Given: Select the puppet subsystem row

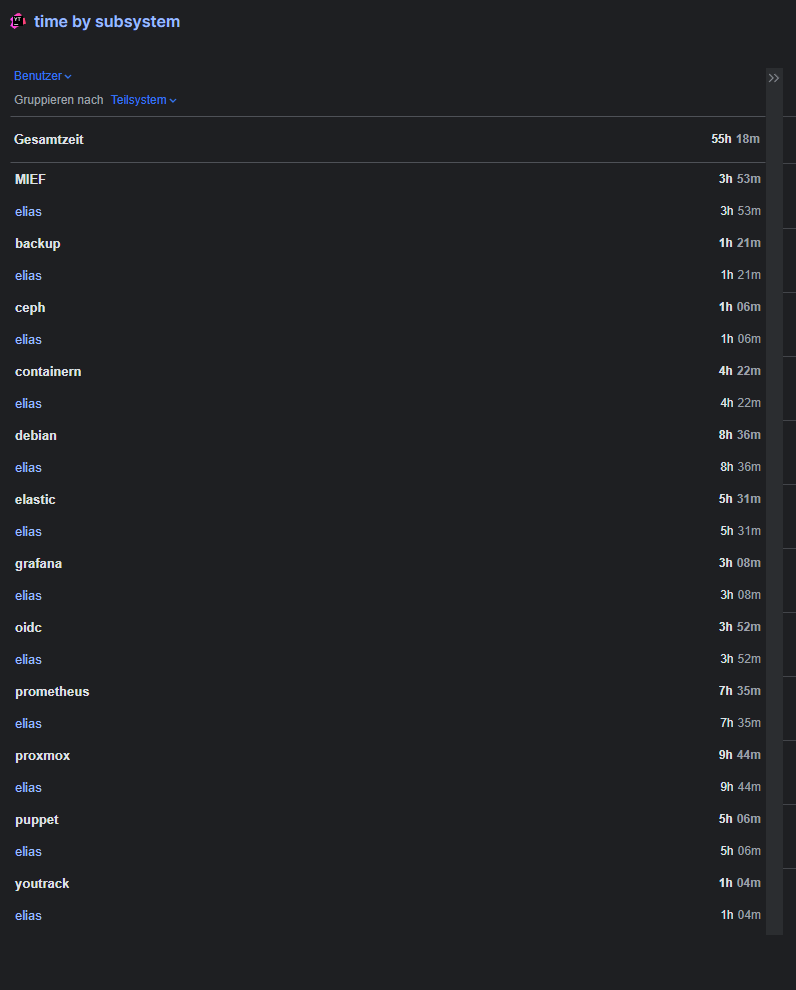Looking at the screenshot, I should [x=37, y=820].
